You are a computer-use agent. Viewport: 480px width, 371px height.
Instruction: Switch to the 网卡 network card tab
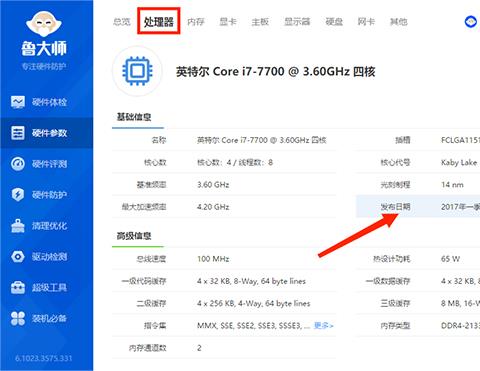pyautogui.click(x=366, y=22)
